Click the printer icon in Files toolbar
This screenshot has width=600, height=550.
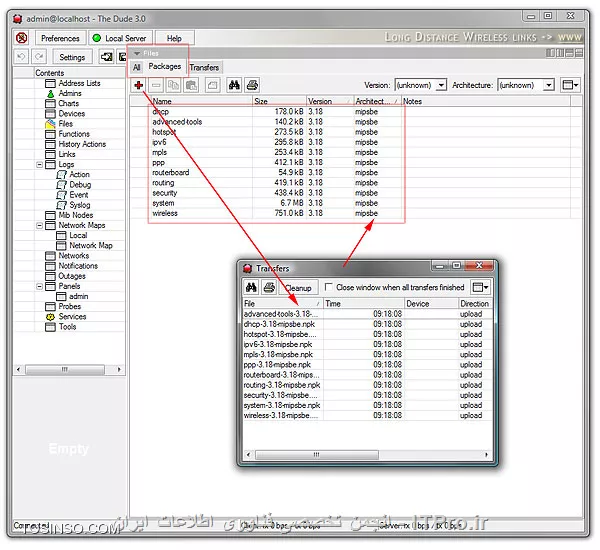252,85
